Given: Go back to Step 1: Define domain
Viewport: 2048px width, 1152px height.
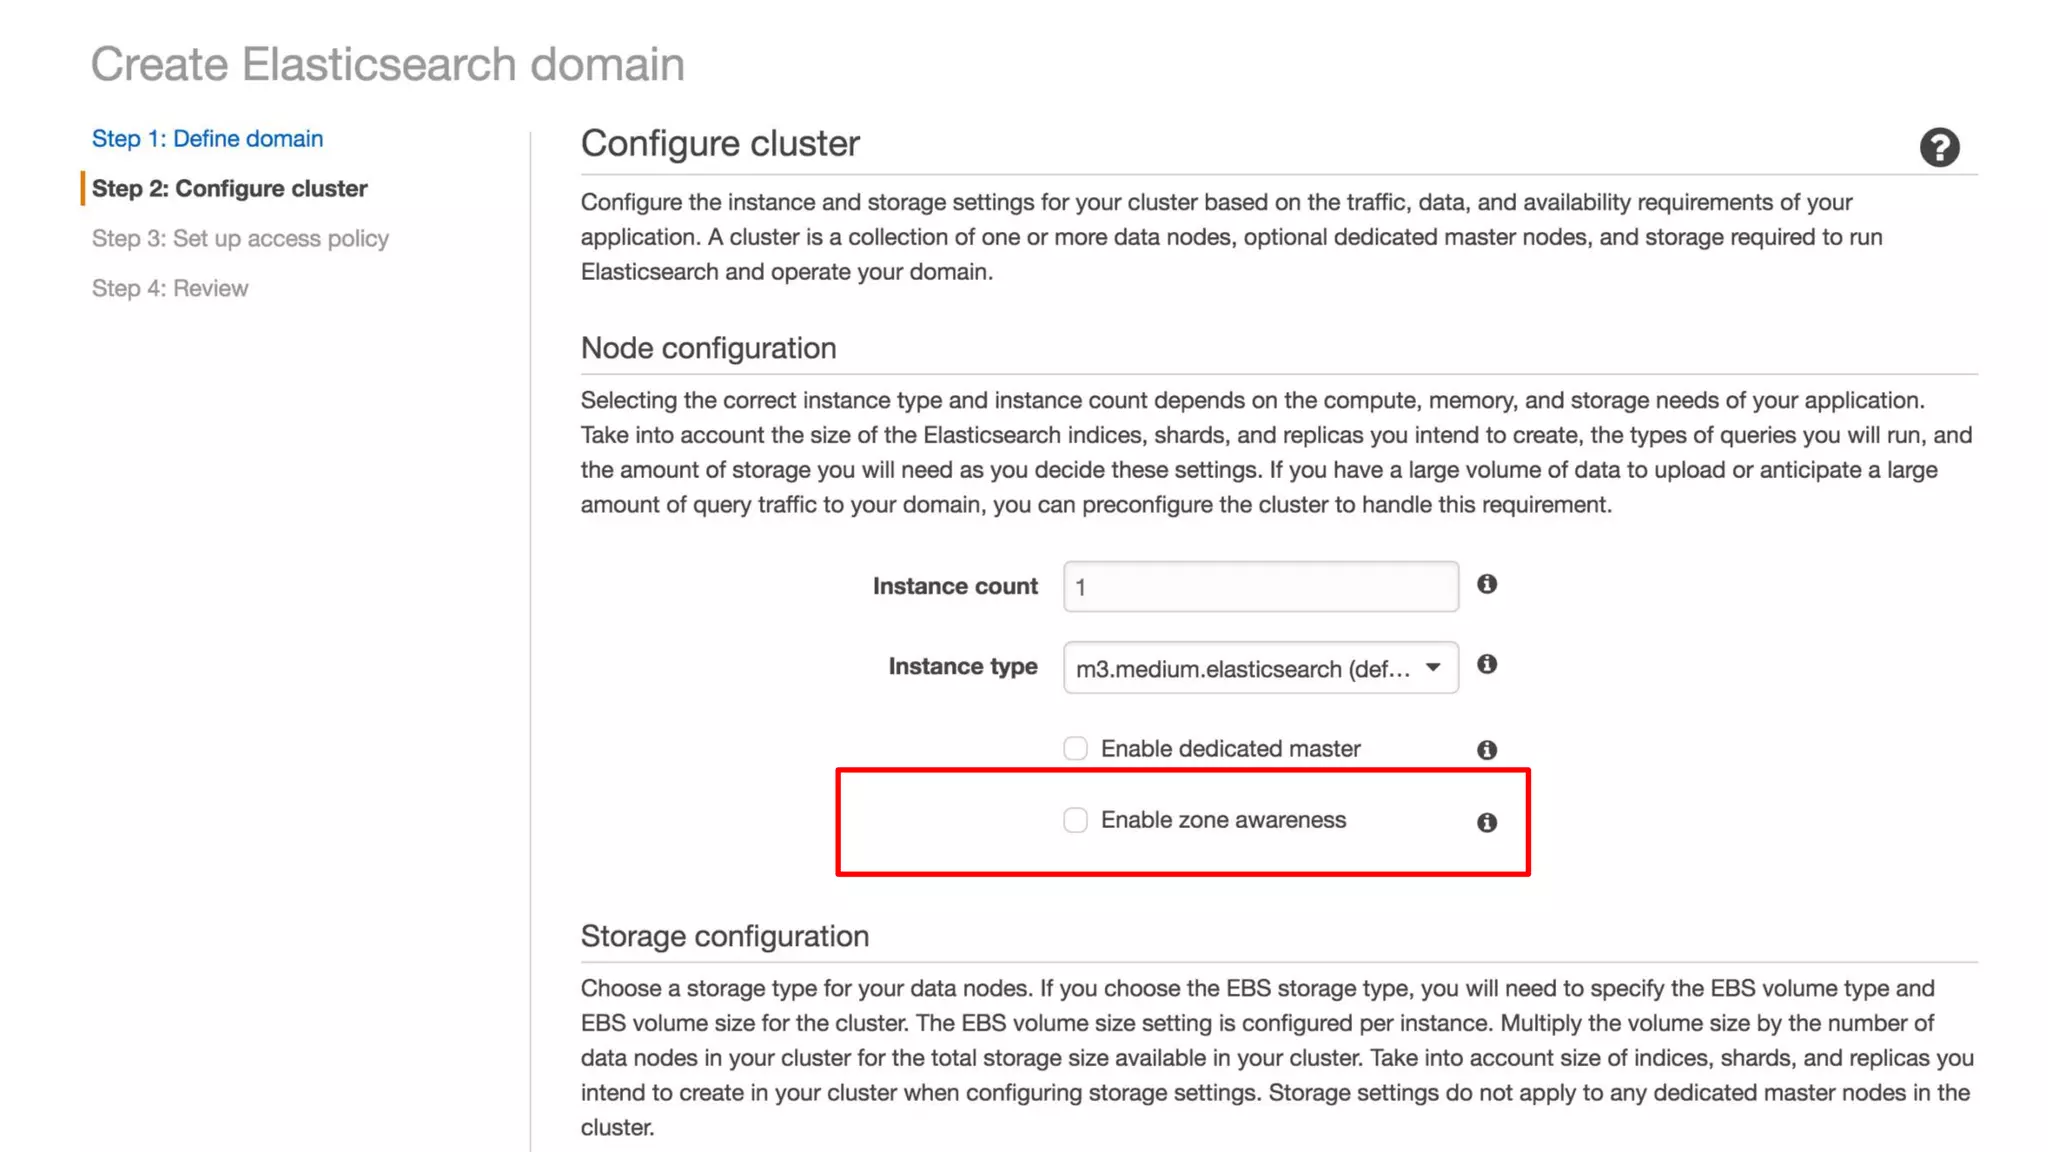Looking at the screenshot, I should pyautogui.click(x=207, y=139).
